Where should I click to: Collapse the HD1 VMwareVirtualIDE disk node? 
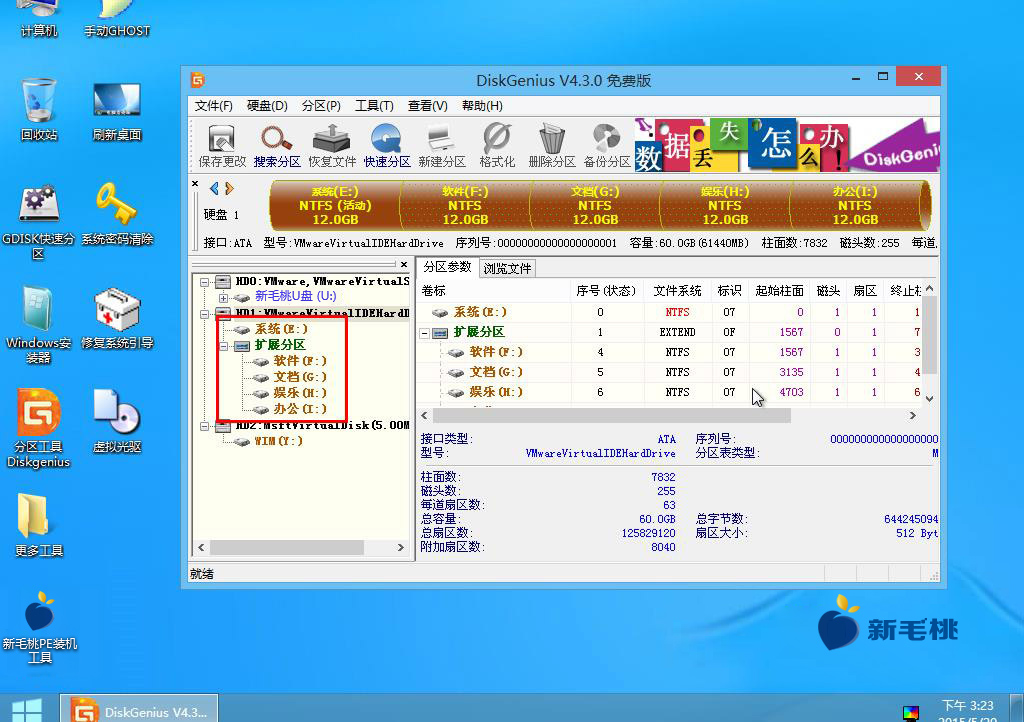pyautogui.click(x=204, y=313)
